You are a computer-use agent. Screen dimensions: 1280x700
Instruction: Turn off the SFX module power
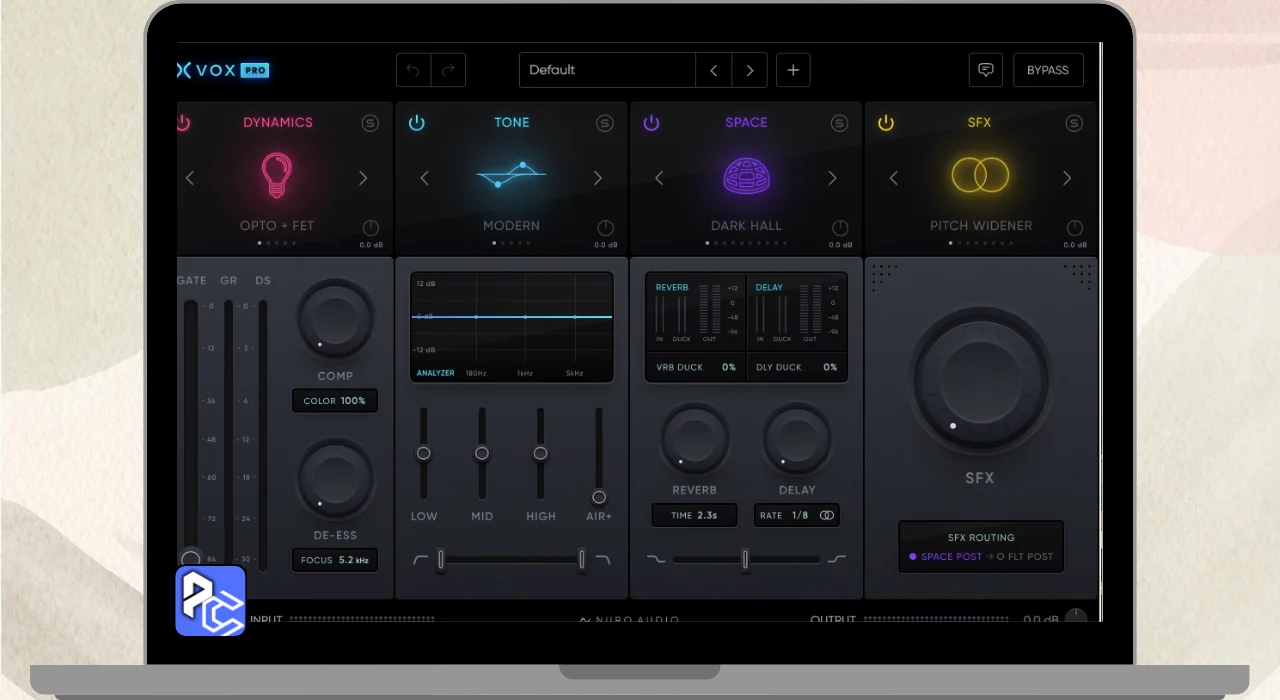pos(886,123)
